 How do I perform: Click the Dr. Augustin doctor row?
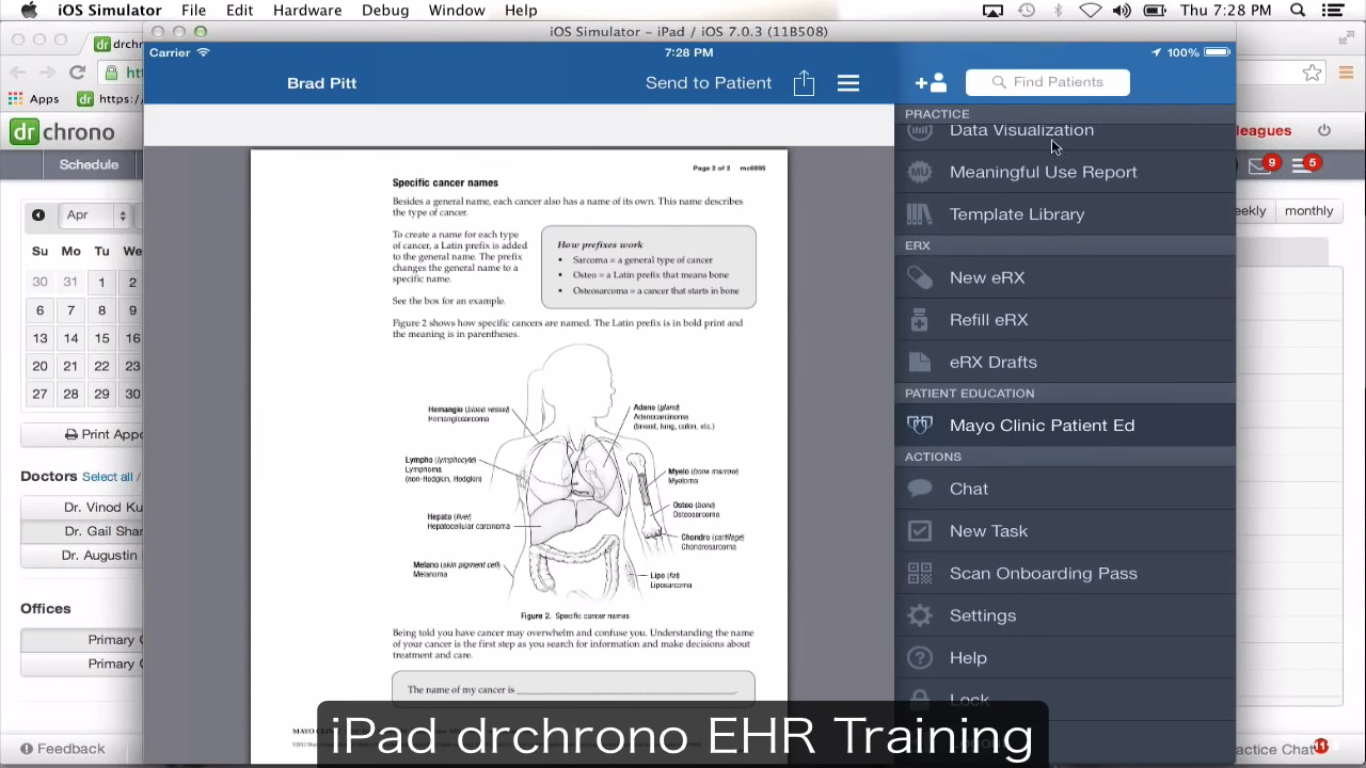[82, 555]
